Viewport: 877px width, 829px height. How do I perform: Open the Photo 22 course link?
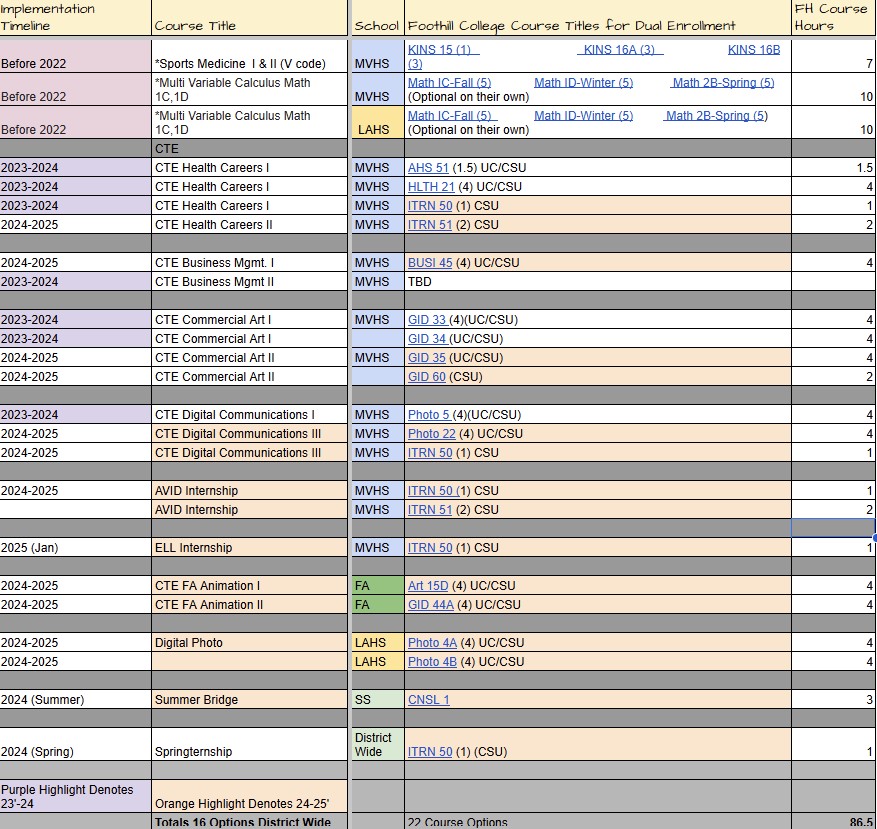[x=432, y=434]
